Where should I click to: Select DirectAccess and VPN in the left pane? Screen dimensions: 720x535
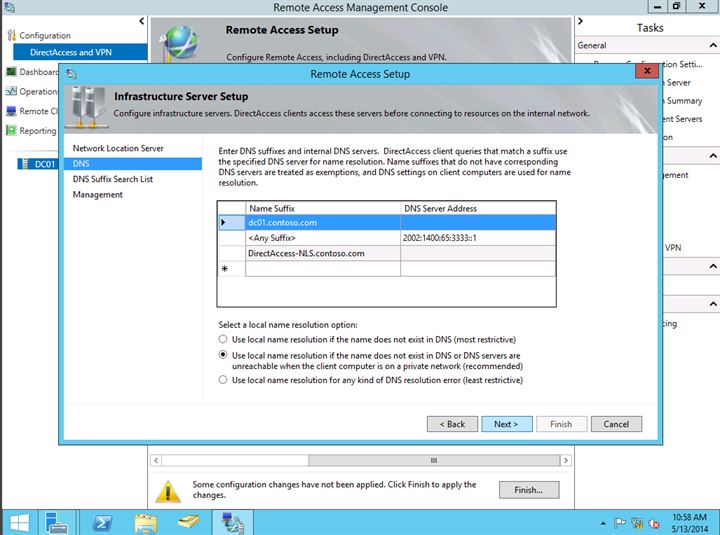80,52
